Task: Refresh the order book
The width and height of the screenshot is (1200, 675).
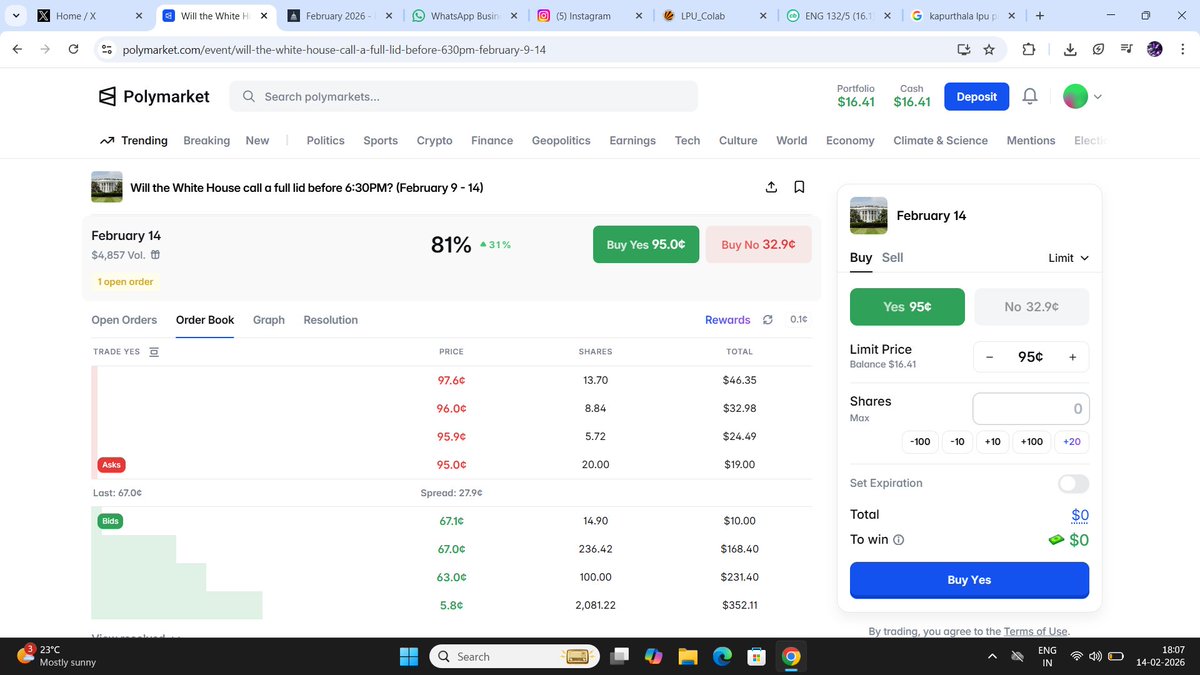Action: pos(768,320)
